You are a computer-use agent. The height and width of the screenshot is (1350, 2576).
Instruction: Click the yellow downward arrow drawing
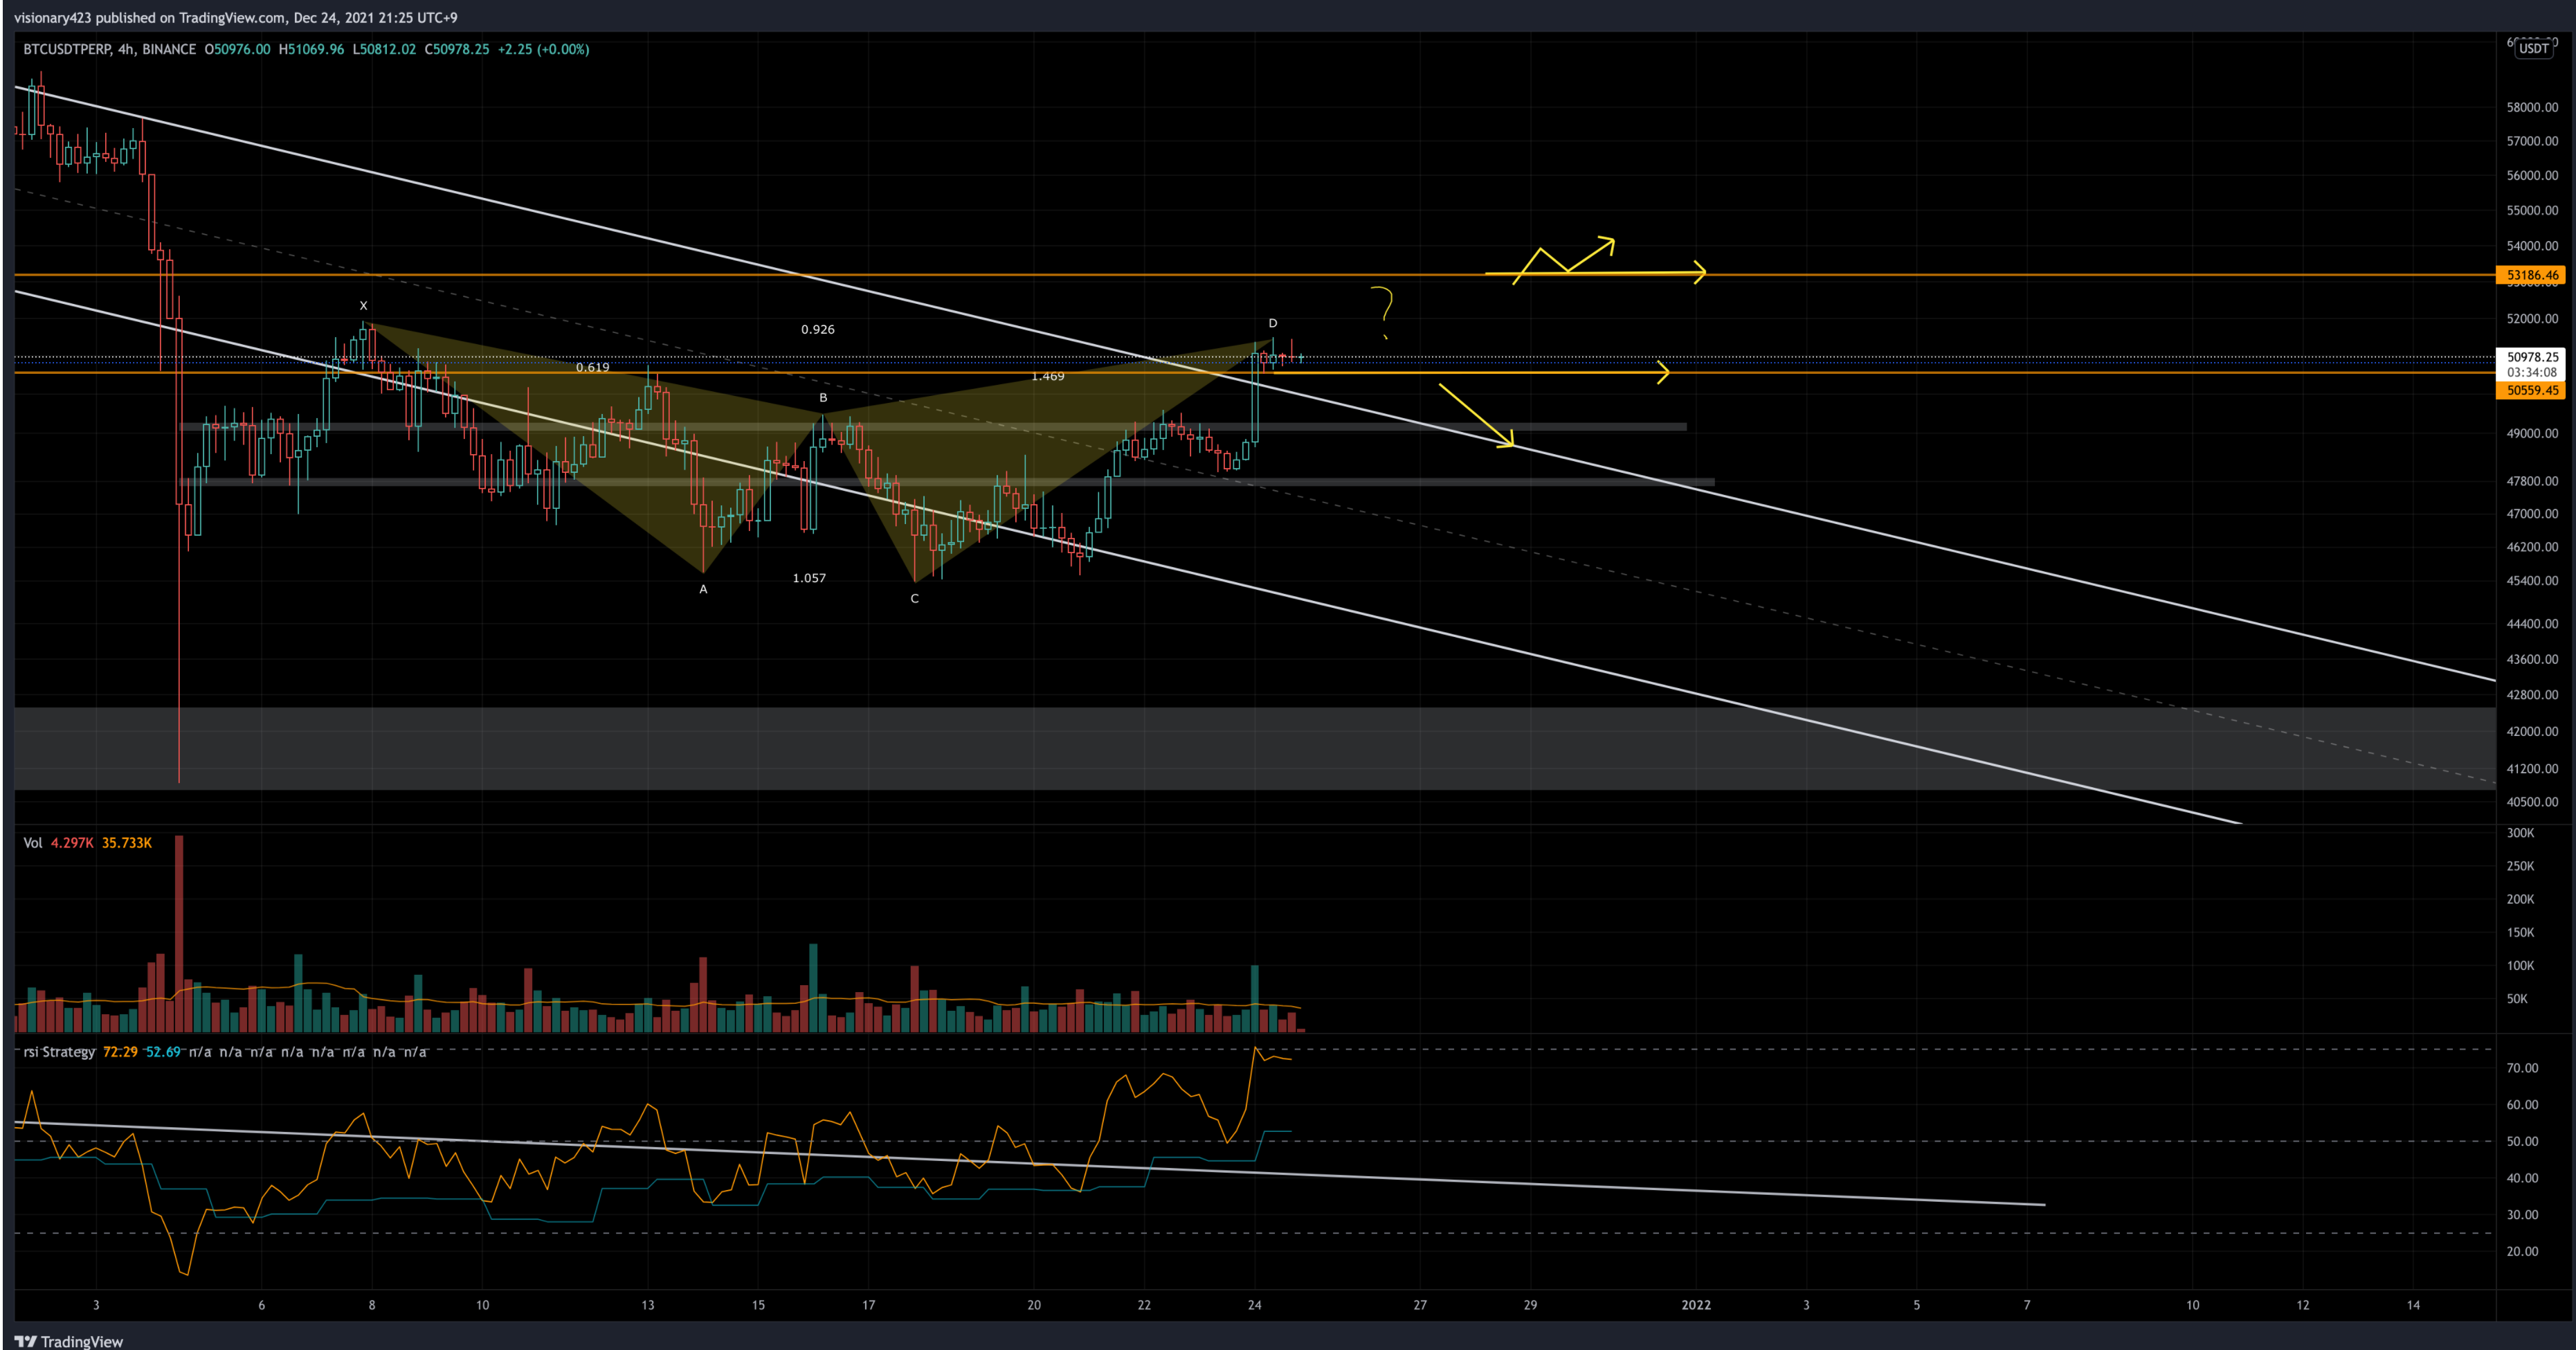pos(1476,415)
